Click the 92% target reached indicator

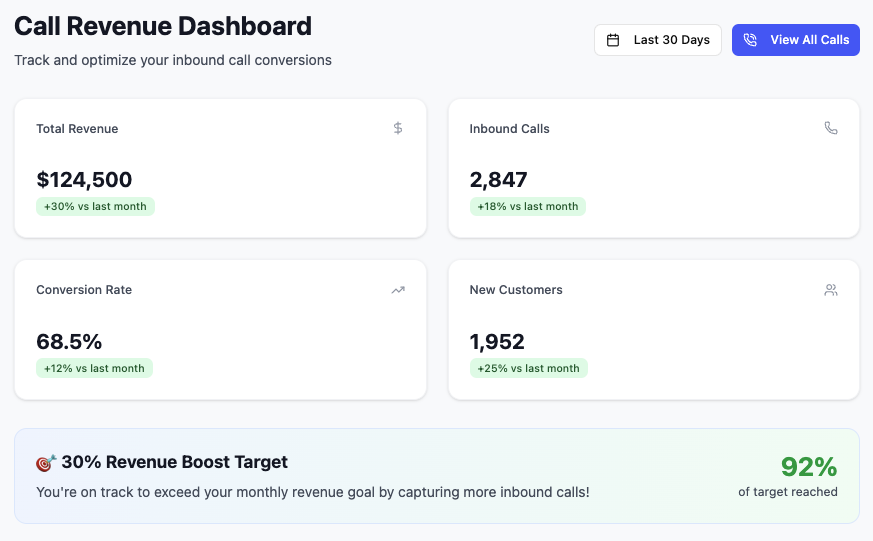coord(808,467)
